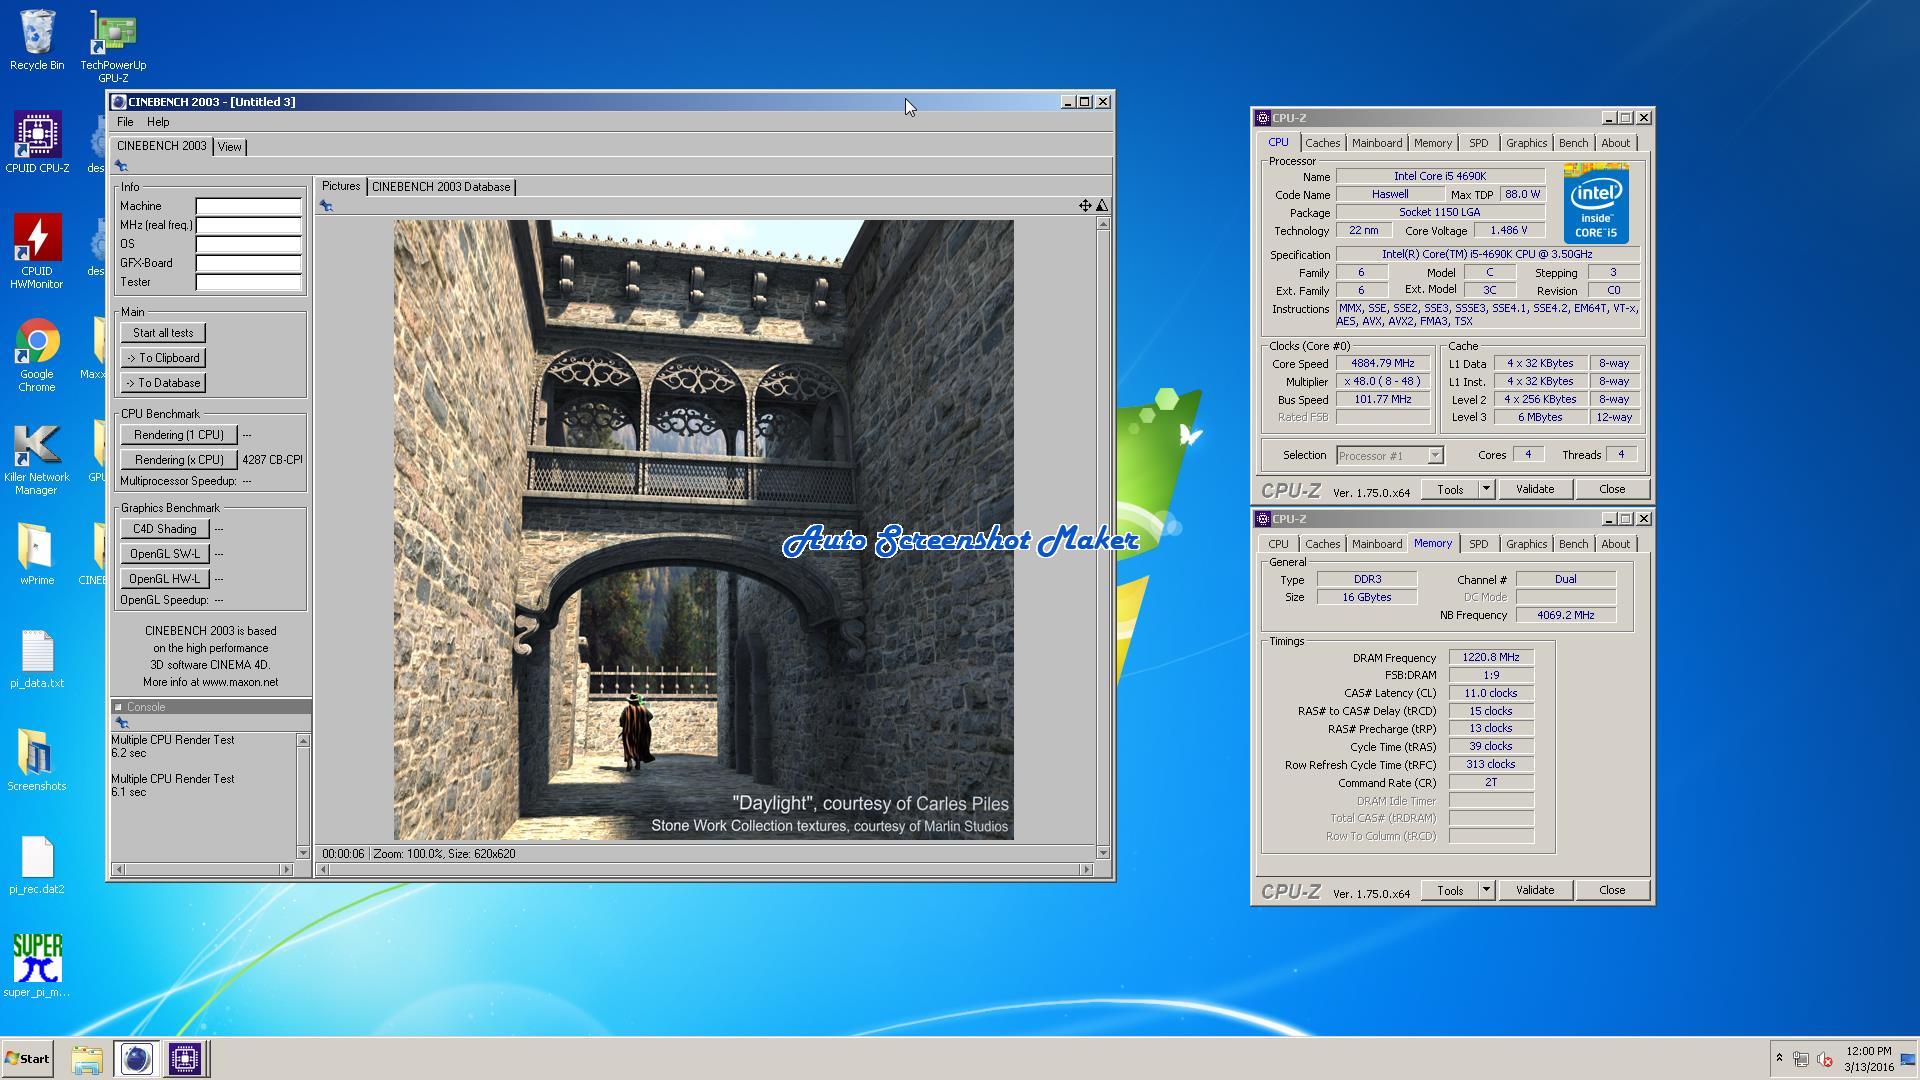
Task: Click Start all tests button
Action: 163,333
